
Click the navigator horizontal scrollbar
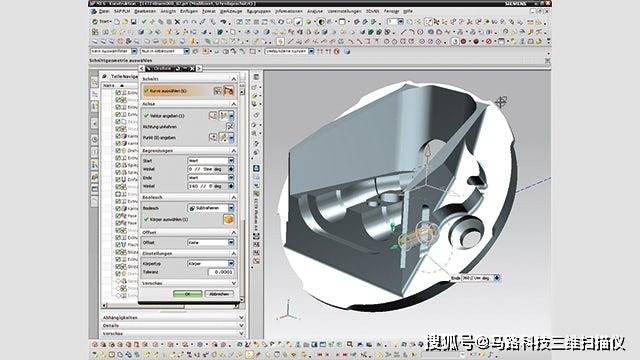pos(170,305)
